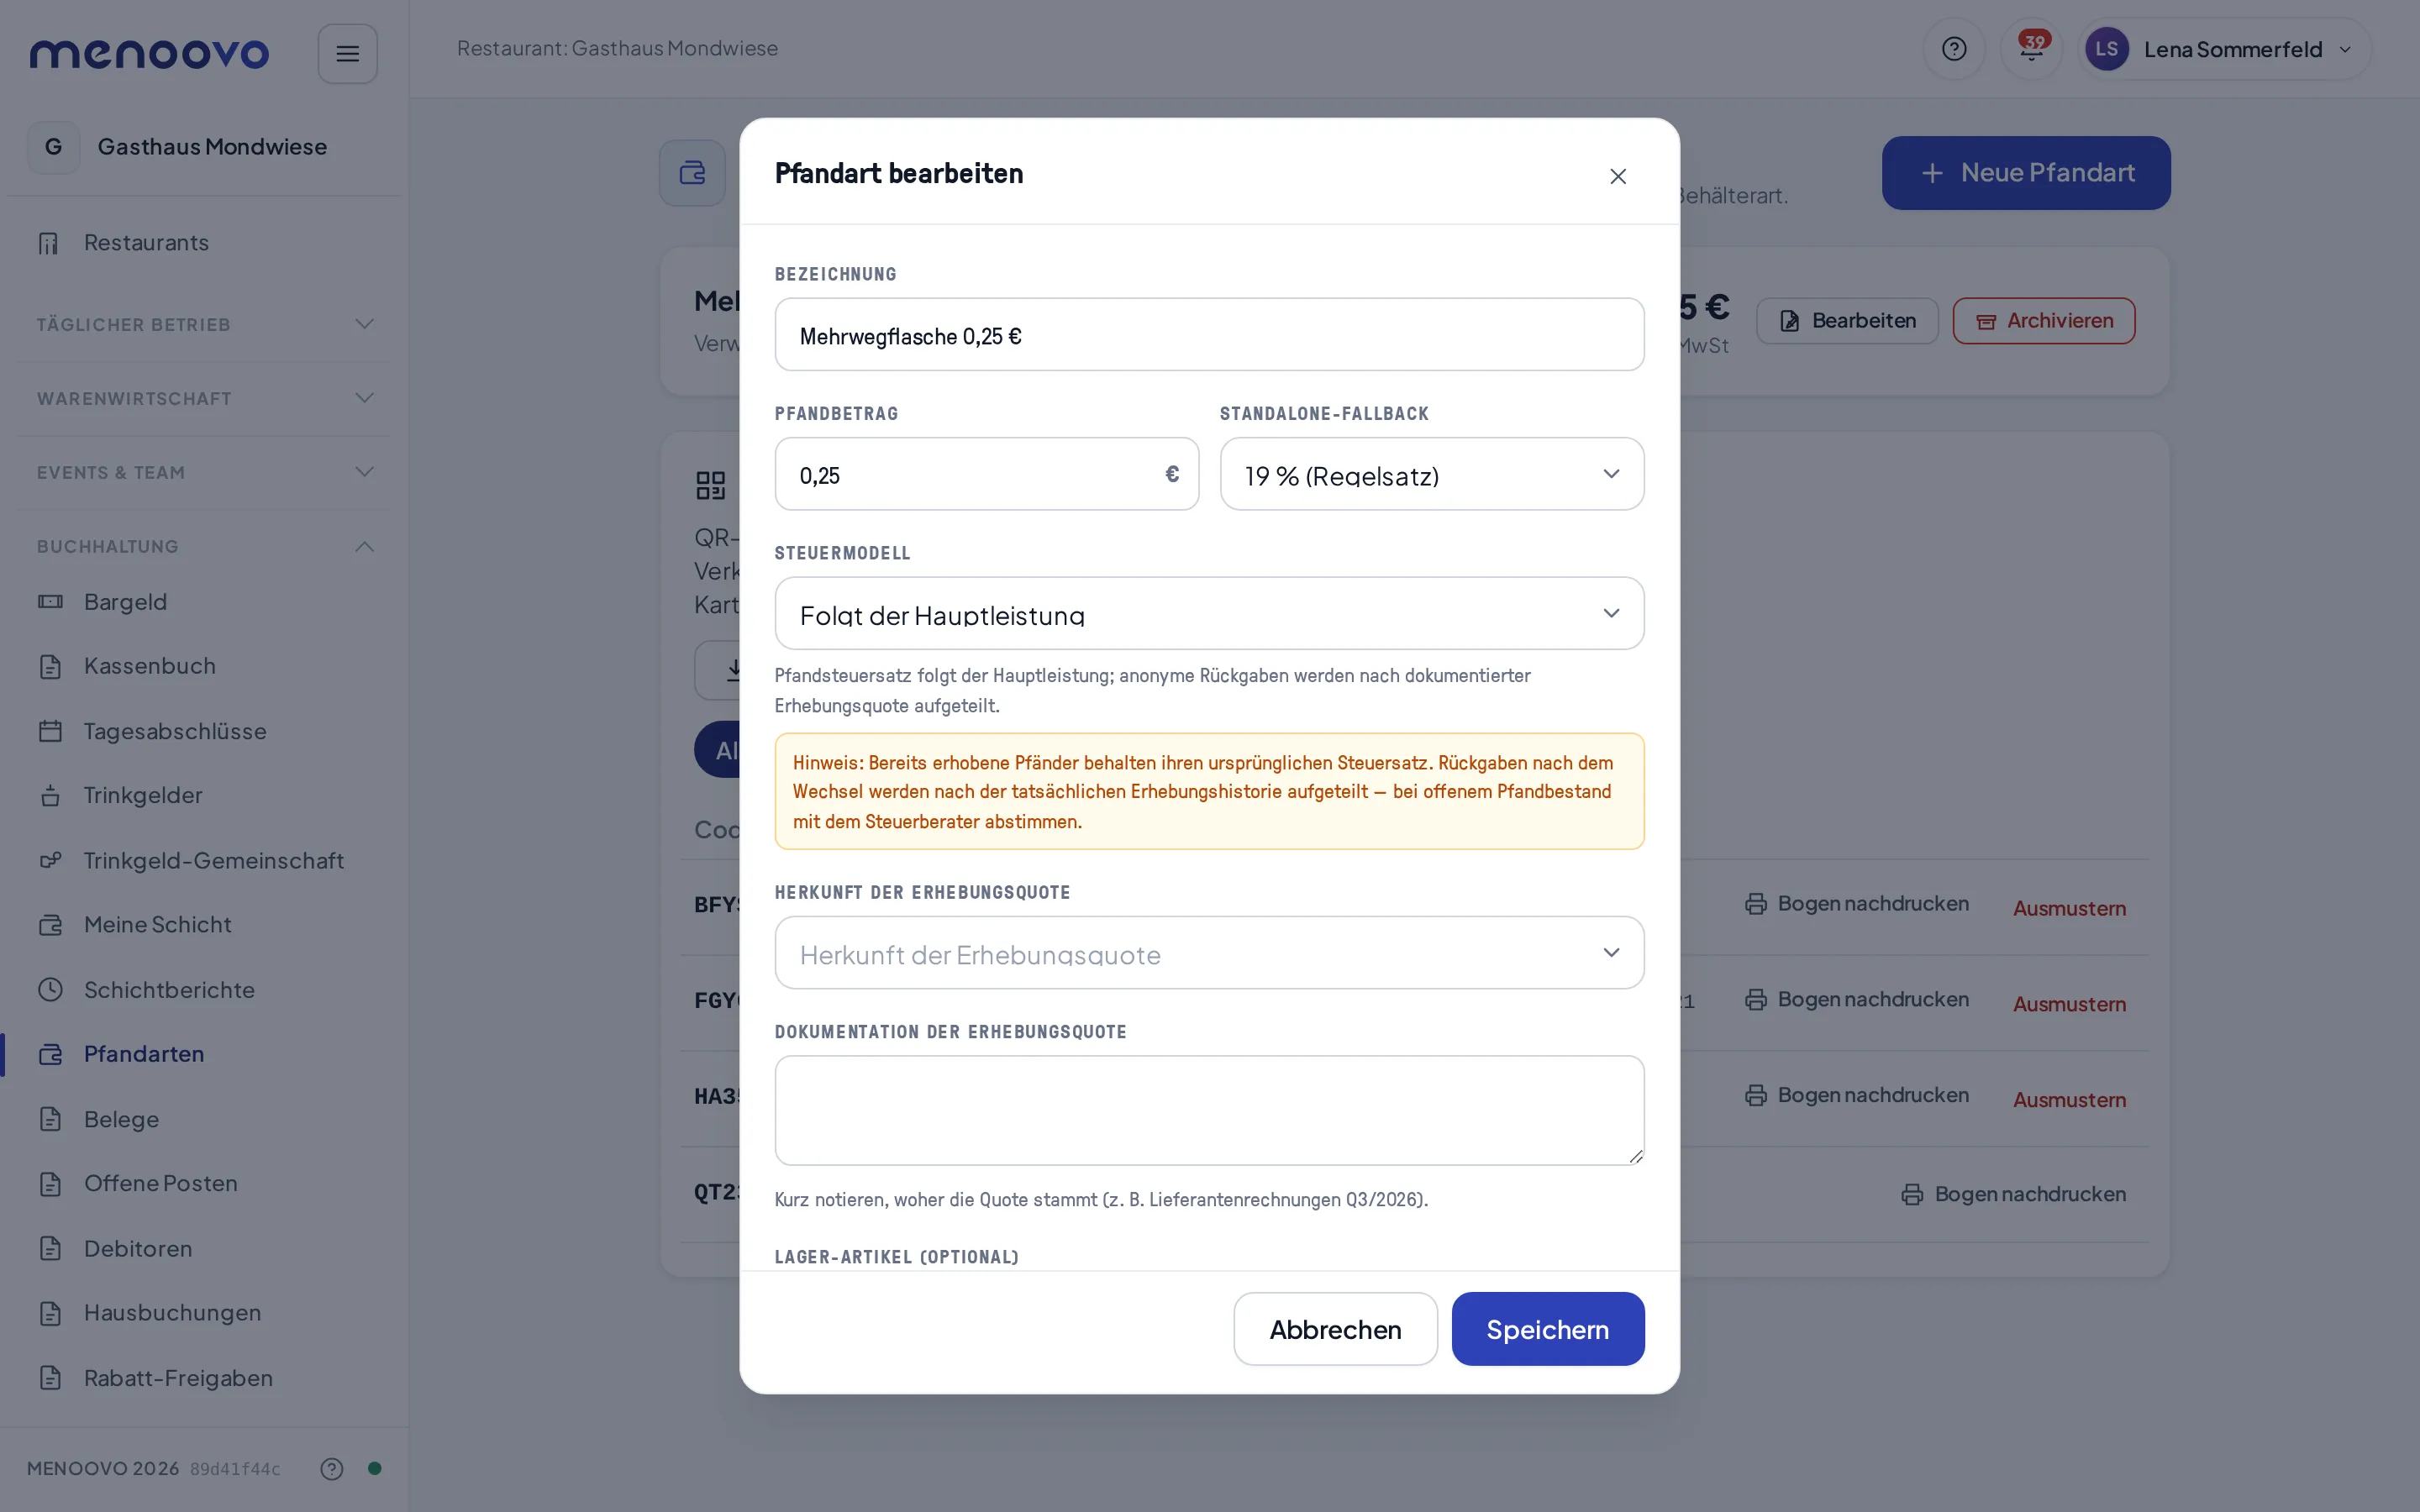Click the Speichern button
2420x1512 pixels.
(1547, 1329)
